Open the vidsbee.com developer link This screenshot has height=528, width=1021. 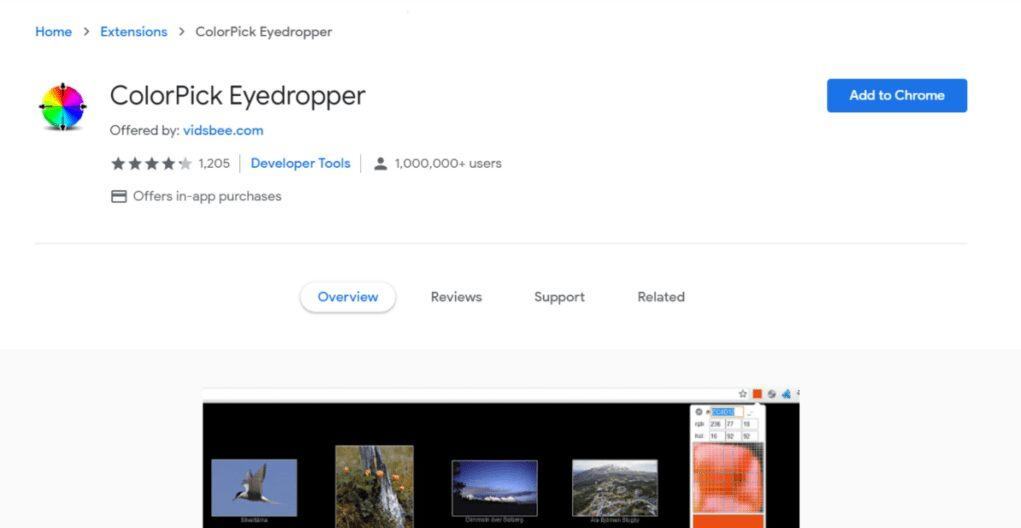(x=223, y=130)
